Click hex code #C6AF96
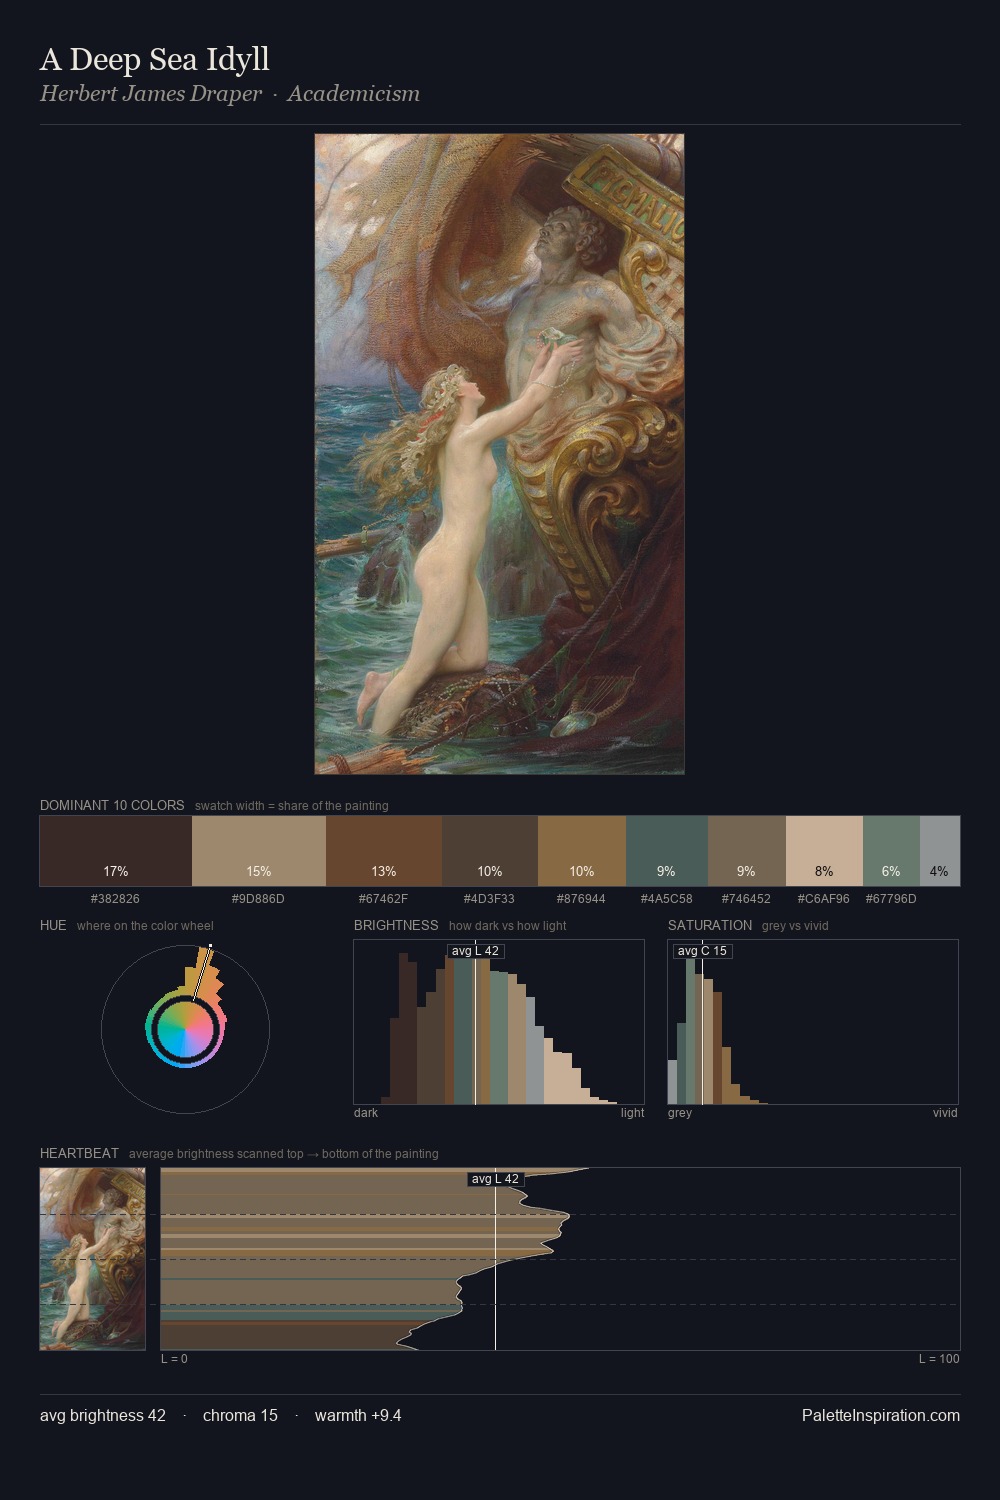The width and height of the screenshot is (1000, 1500). 823,899
